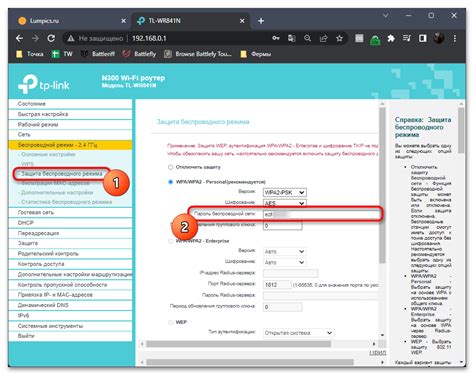Click the browser forward arrow

(x=35, y=39)
